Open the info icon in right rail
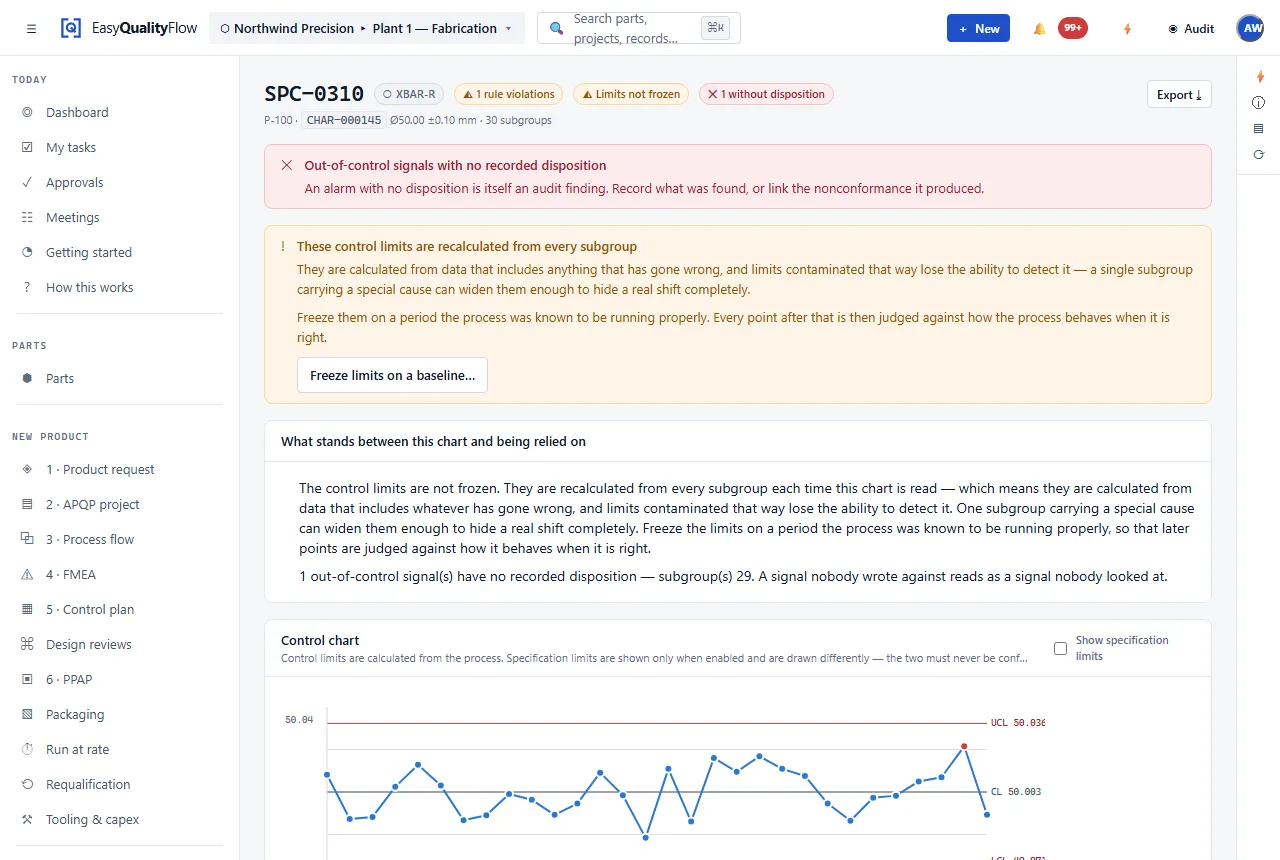The height and width of the screenshot is (860, 1280). [x=1259, y=102]
